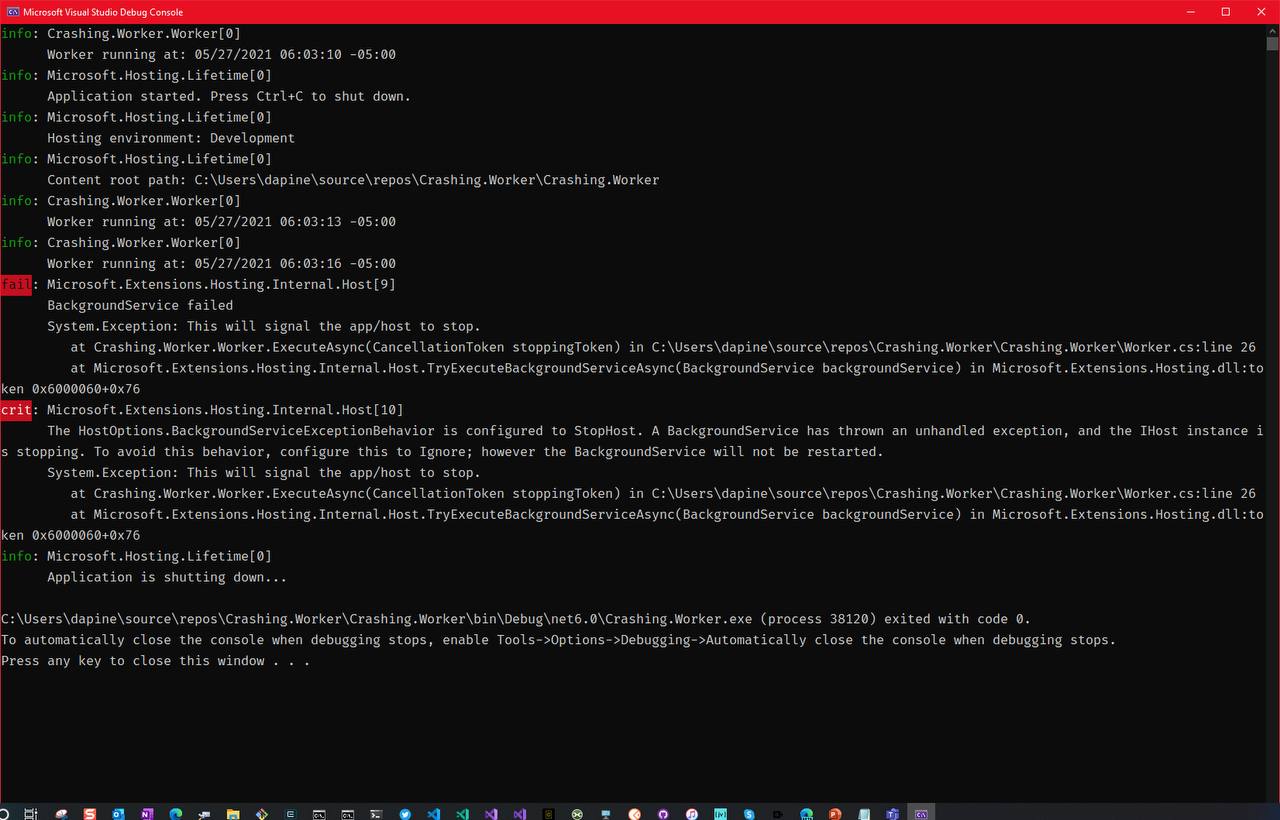Click the red 'crit' log level label
Viewport: 1280px width, 820px height.
click(16, 410)
